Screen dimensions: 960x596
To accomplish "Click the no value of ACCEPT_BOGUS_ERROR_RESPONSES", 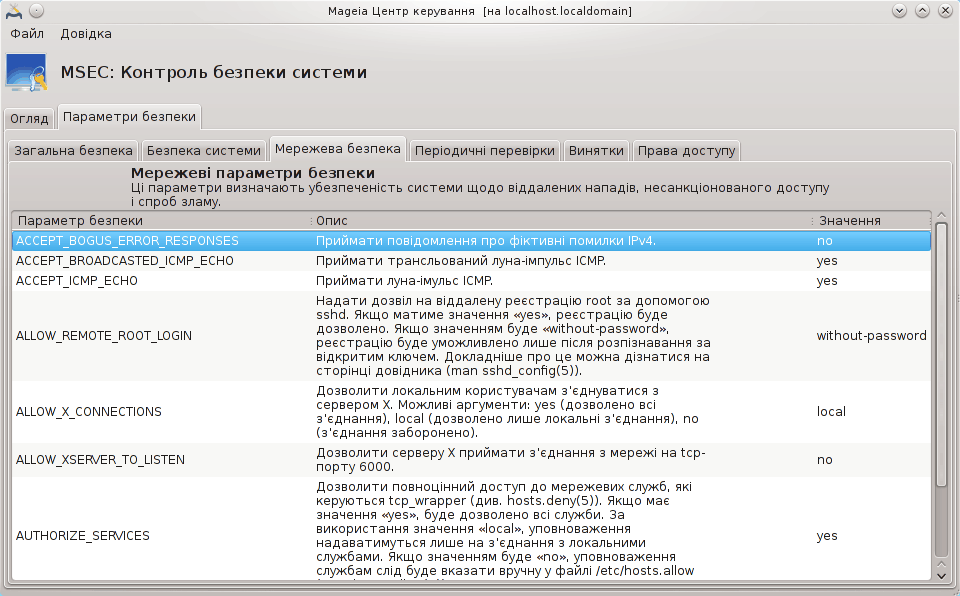I will click(825, 241).
